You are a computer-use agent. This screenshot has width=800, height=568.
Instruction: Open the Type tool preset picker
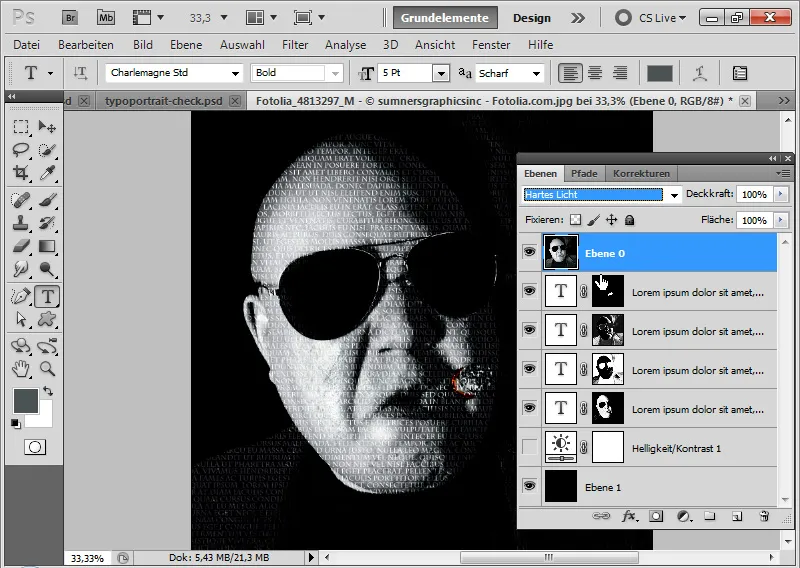(x=50, y=73)
